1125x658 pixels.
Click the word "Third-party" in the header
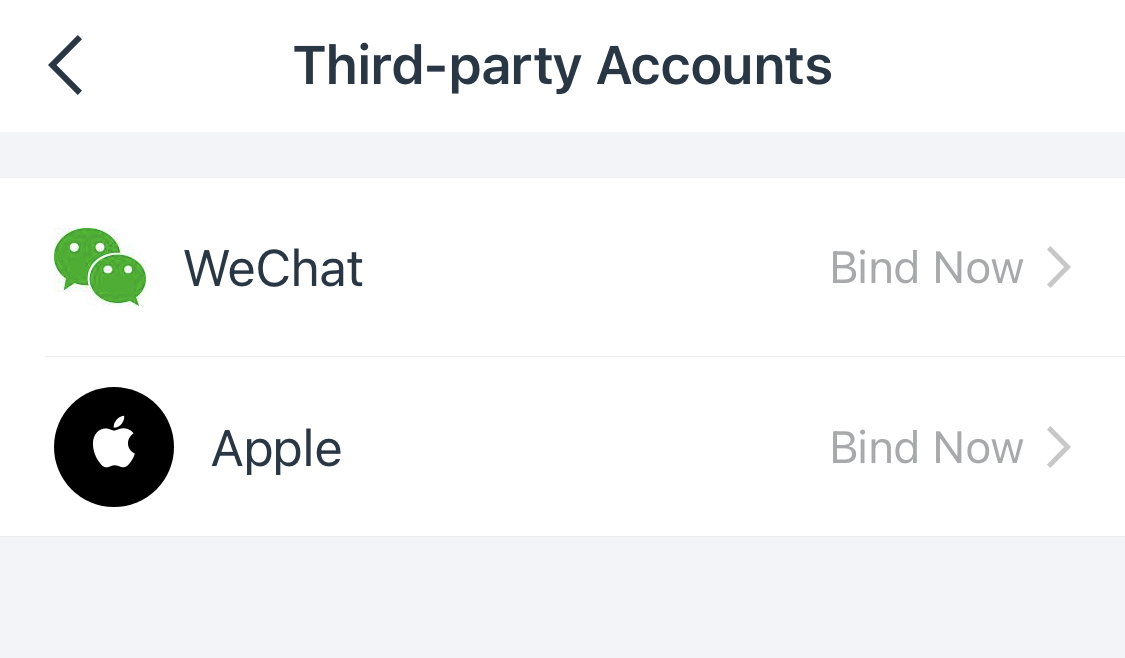438,67
